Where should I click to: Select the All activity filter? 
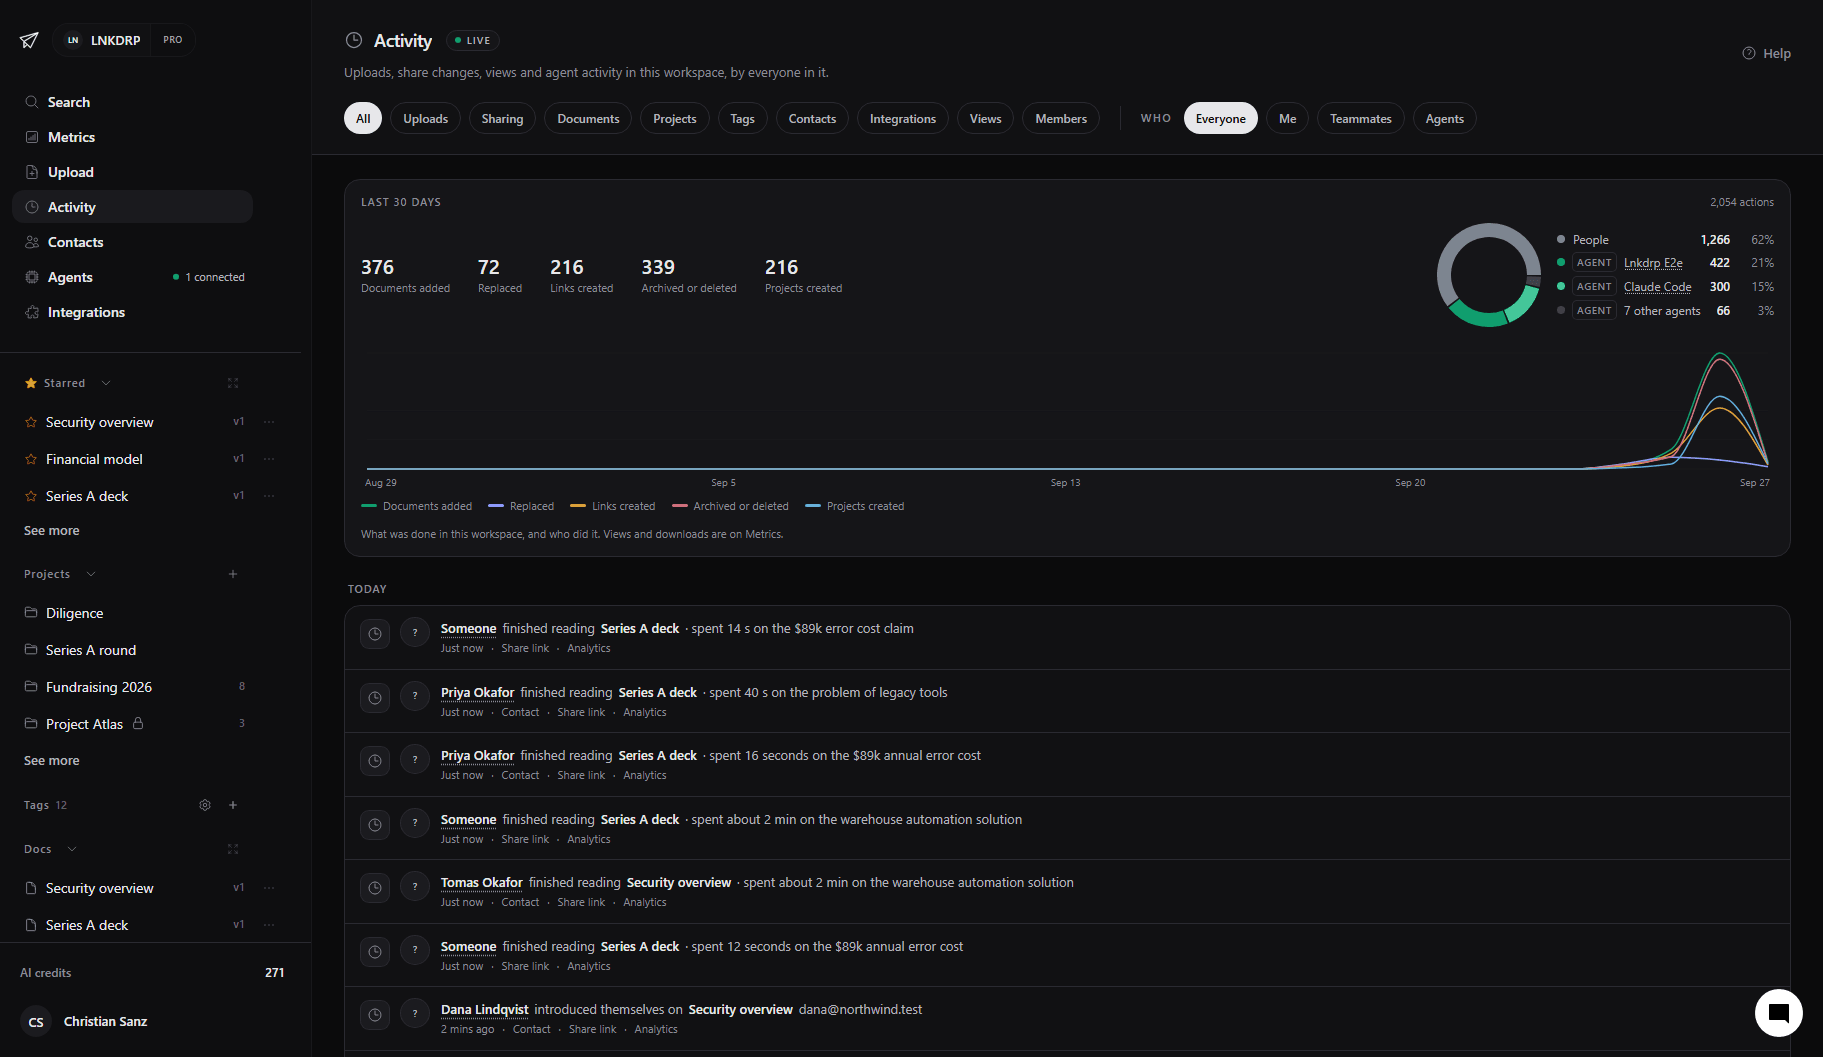[x=363, y=118]
